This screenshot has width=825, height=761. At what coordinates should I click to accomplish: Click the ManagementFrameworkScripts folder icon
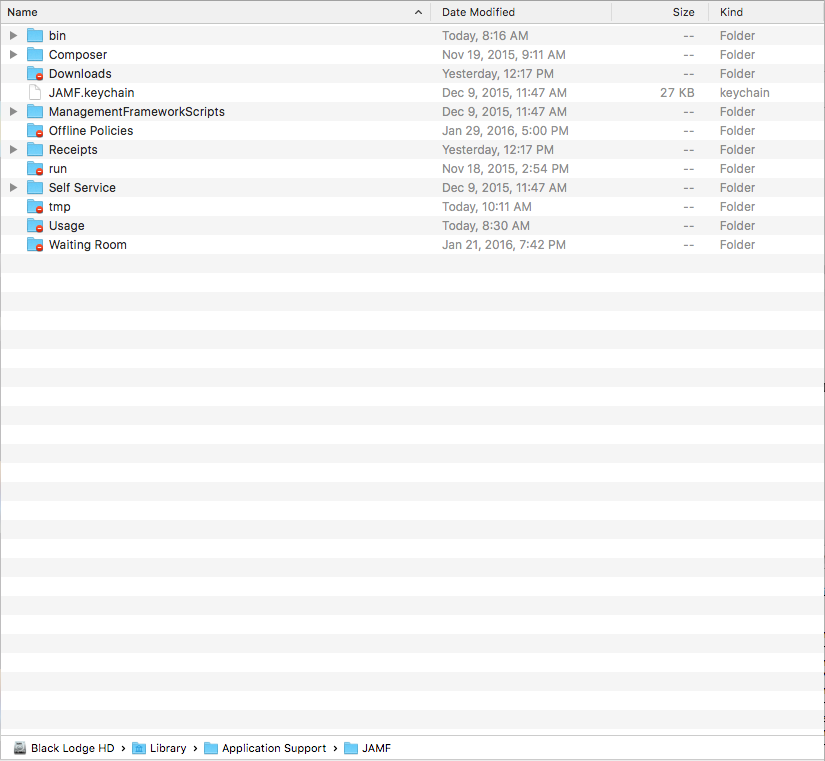tap(35, 112)
